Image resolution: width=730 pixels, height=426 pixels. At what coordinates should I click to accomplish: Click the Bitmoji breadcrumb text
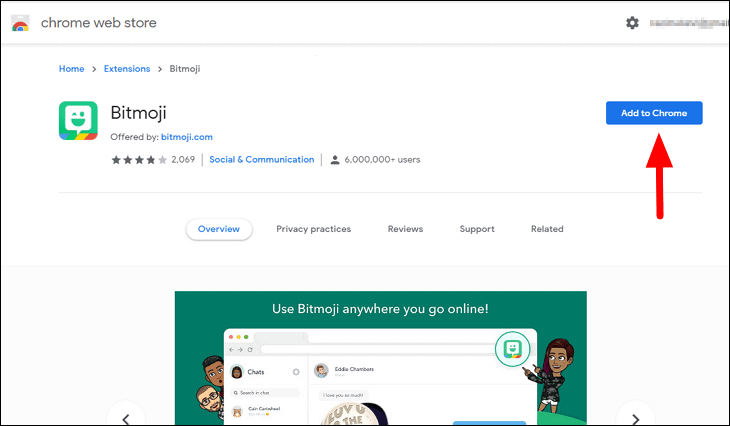[x=185, y=69]
